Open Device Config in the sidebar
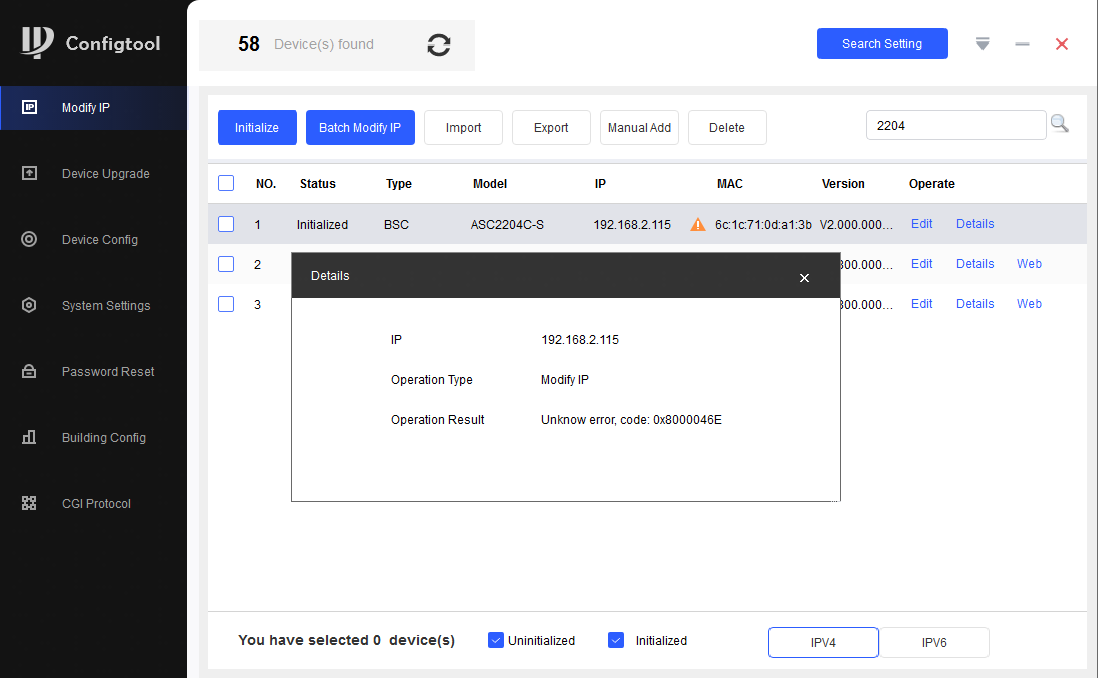The height and width of the screenshot is (678, 1098). tap(99, 240)
